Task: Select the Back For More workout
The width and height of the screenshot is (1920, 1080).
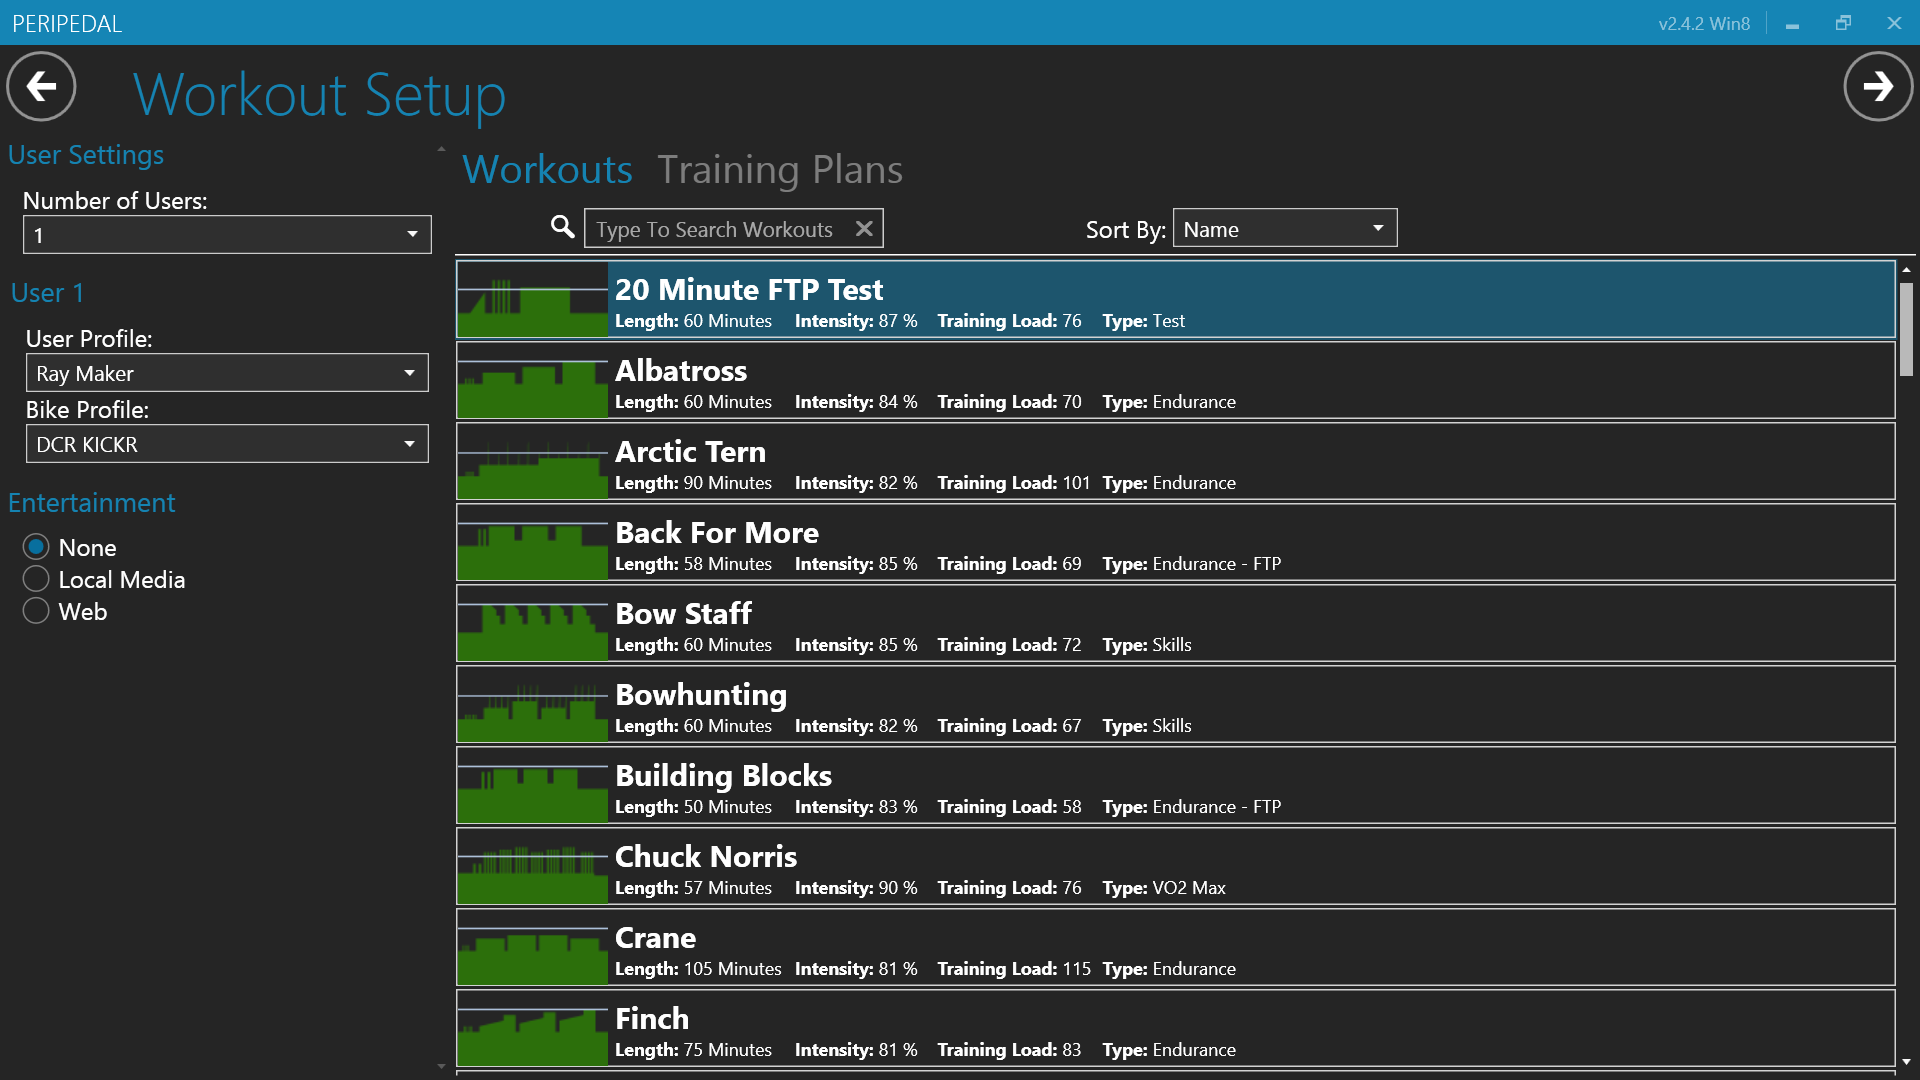Action: coord(1176,542)
